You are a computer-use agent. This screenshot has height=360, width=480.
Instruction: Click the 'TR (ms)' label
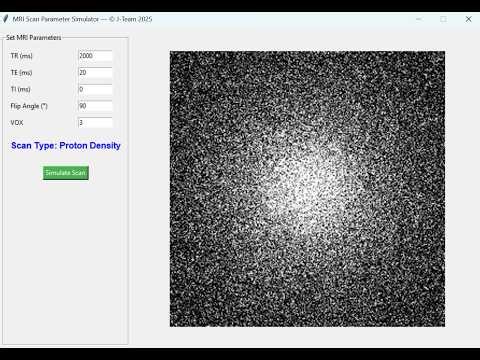pos(22,56)
